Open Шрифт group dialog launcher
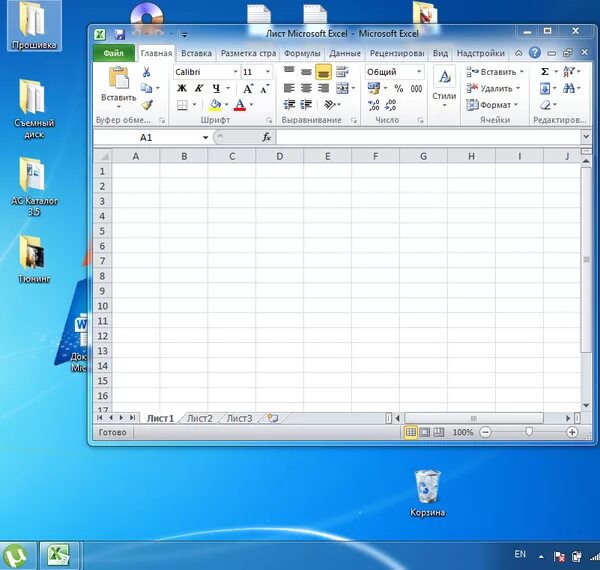The height and width of the screenshot is (570, 600). tap(269, 121)
